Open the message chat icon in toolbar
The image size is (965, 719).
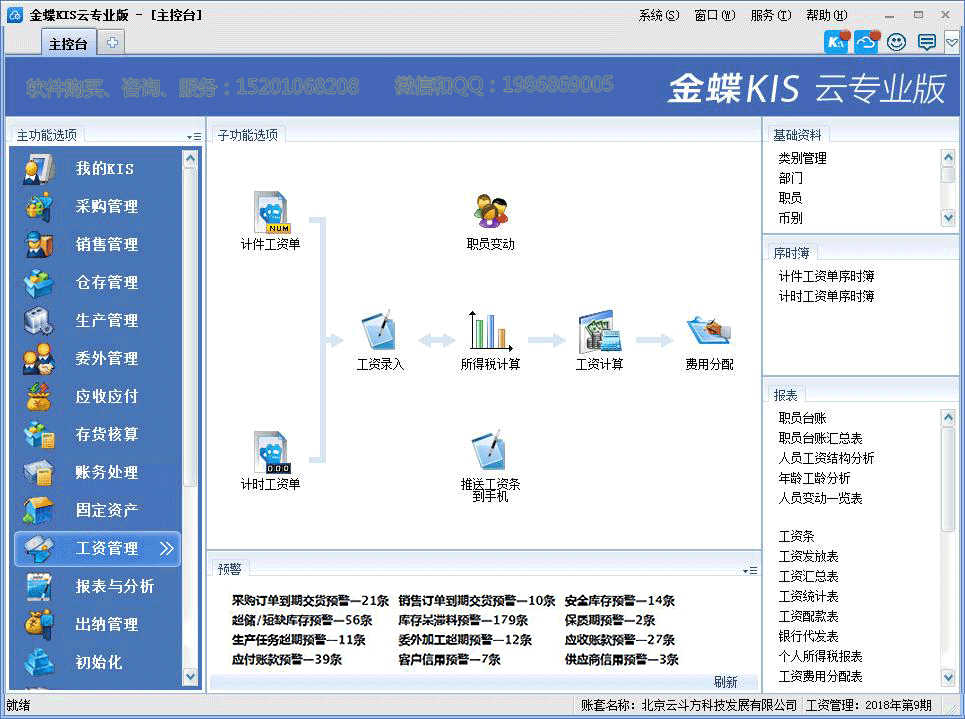[x=926, y=42]
